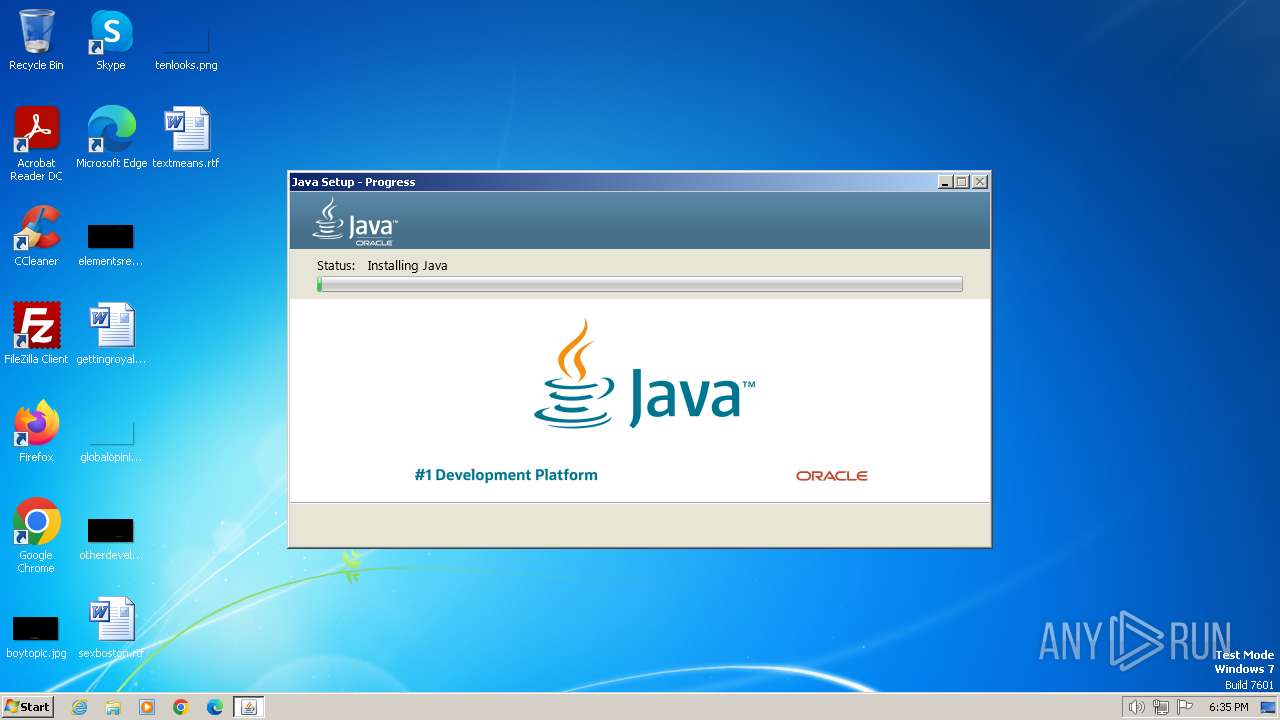Open Windows Media Player taskbar icon

(147, 707)
